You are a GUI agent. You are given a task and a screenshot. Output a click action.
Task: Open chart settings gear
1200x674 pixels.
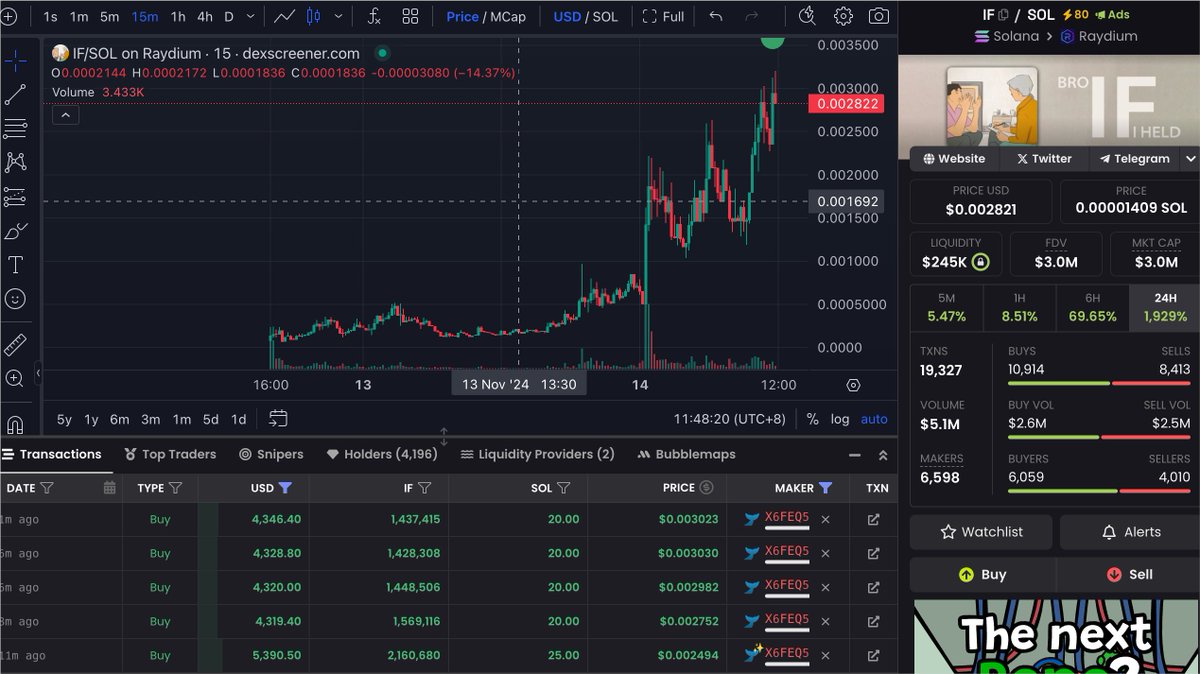843,16
